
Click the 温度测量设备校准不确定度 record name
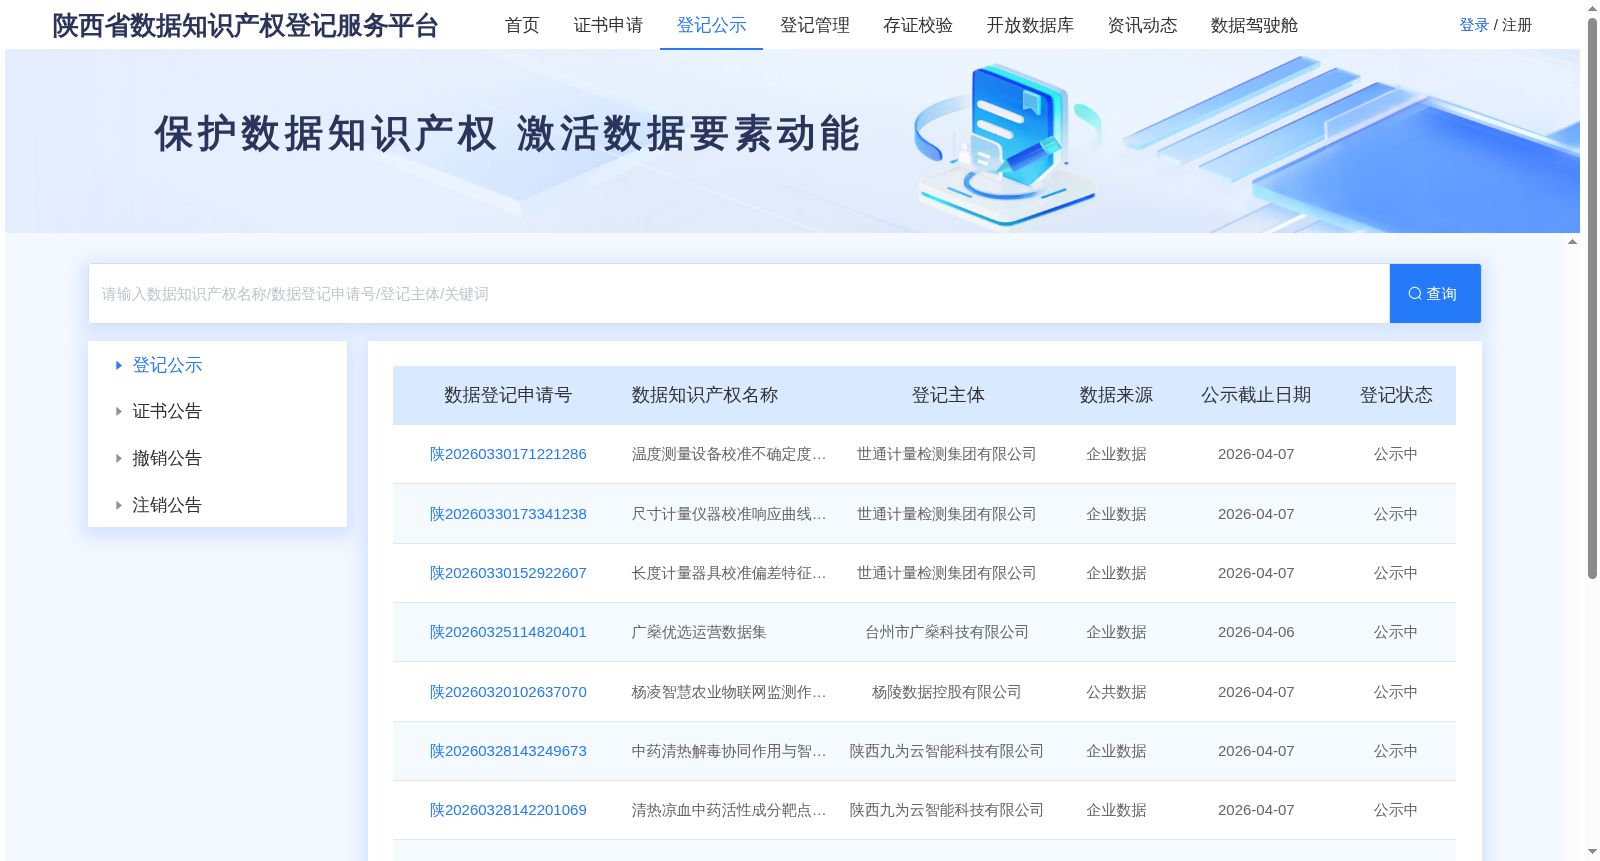coord(729,454)
